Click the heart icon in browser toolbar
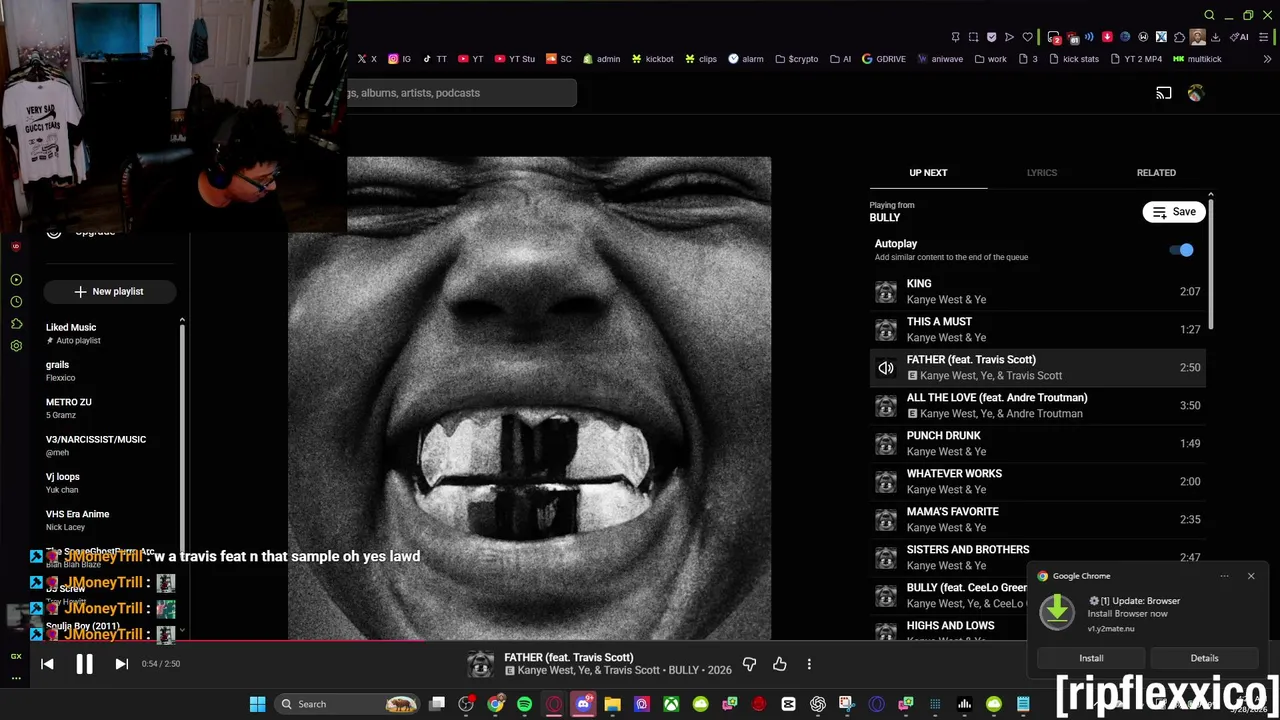 pos(1027,37)
